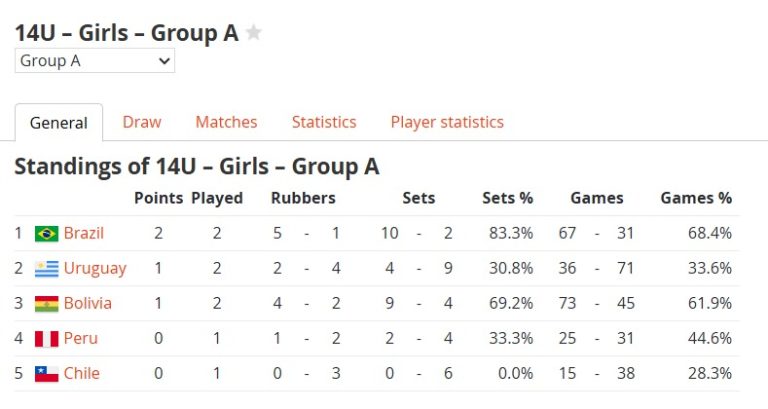Image resolution: width=768 pixels, height=409 pixels.
Task: Select the General tab
Action: (x=59, y=123)
